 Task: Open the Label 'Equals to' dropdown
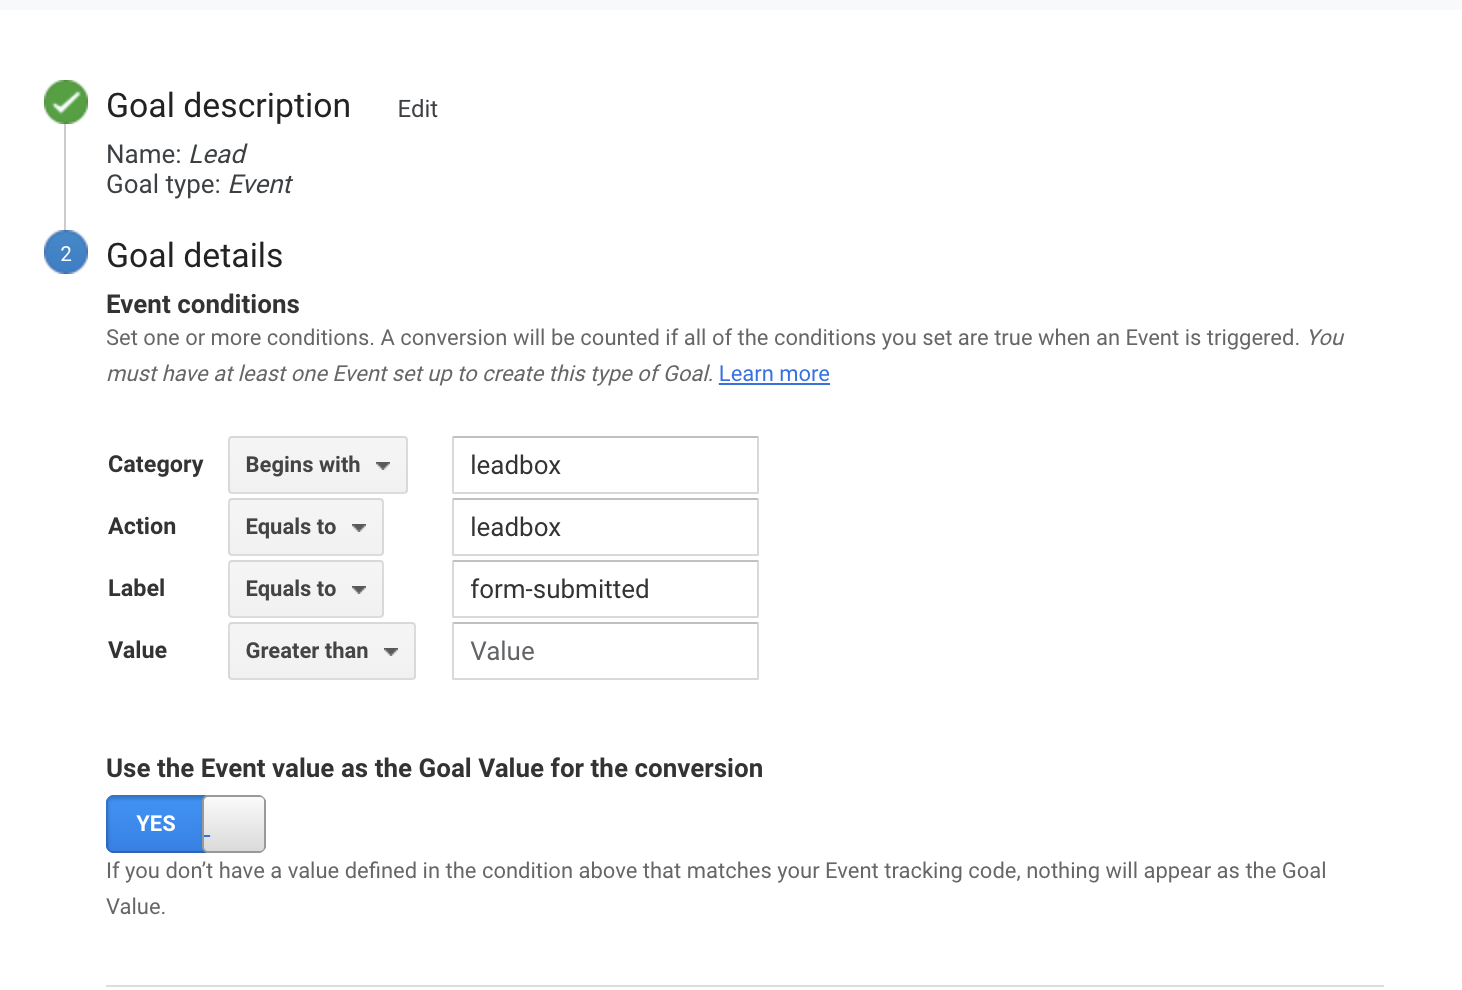coord(306,589)
